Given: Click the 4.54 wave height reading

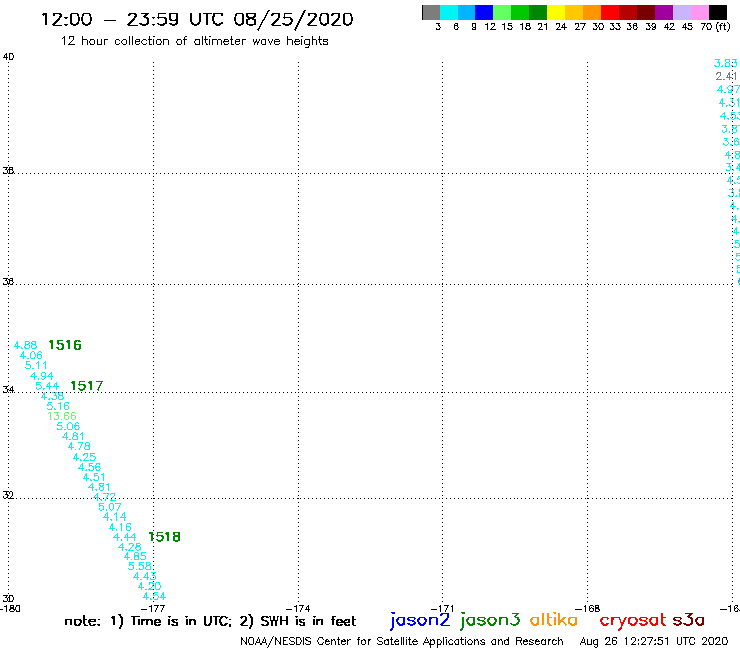Looking at the screenshot, I should (154, 596).
